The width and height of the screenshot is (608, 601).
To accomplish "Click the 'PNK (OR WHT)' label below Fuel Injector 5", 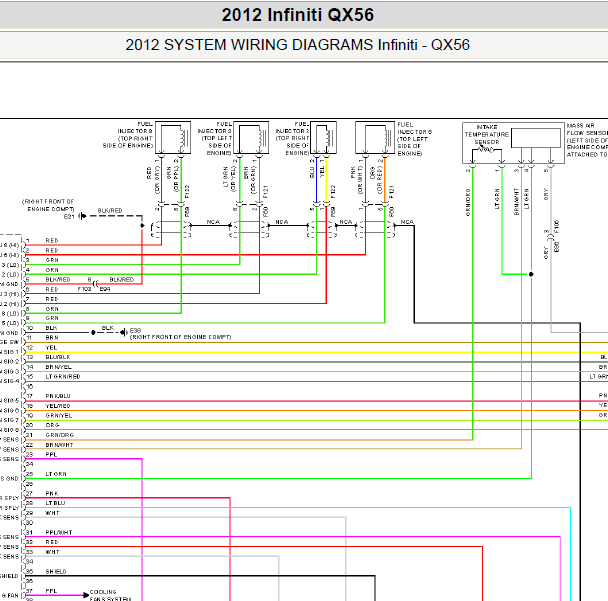I will pyautogui.click(x=356, y=180).
